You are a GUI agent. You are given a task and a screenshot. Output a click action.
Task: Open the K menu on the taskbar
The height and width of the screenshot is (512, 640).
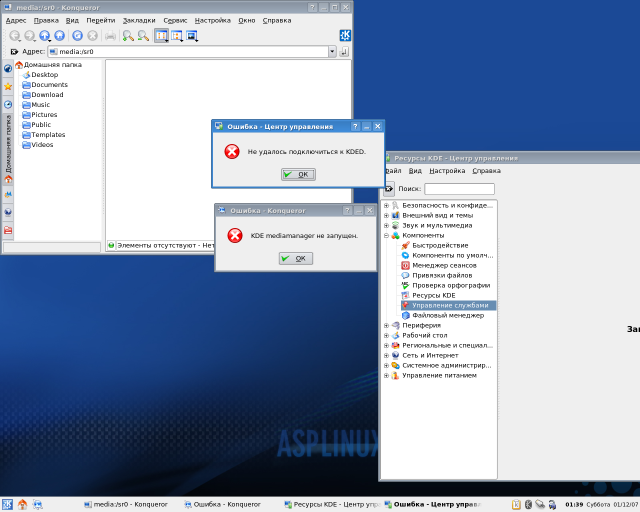[x=7, y=504]
